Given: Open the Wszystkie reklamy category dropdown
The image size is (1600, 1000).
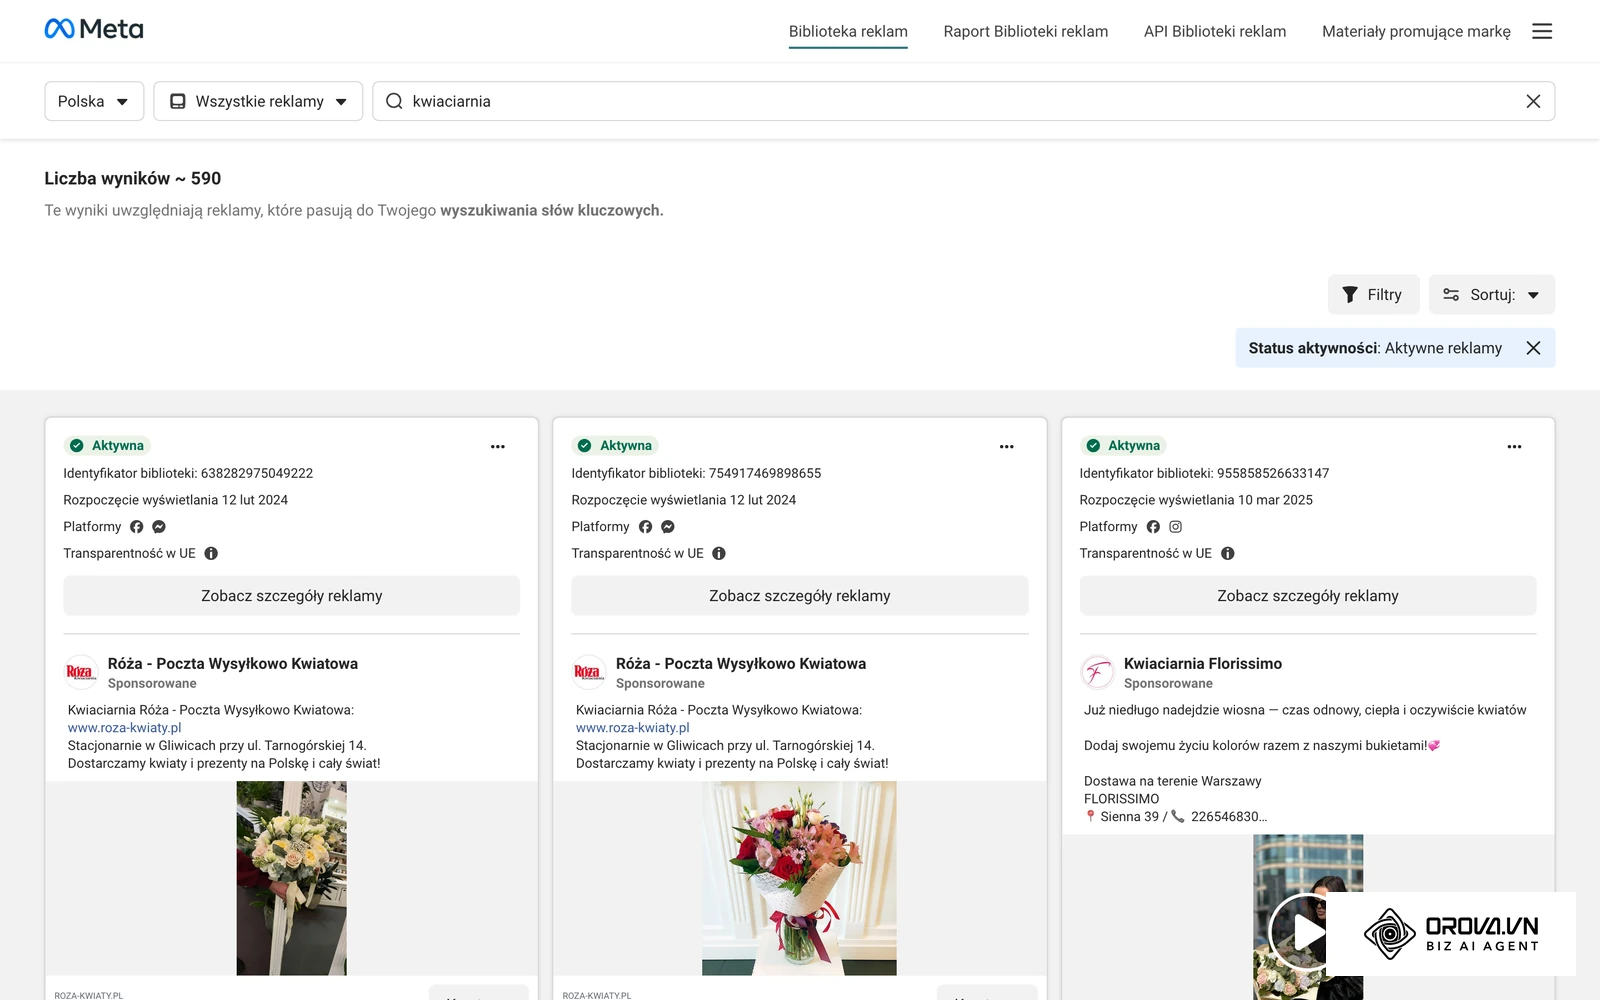Looking at the screenshot, I should coord(258,101).
